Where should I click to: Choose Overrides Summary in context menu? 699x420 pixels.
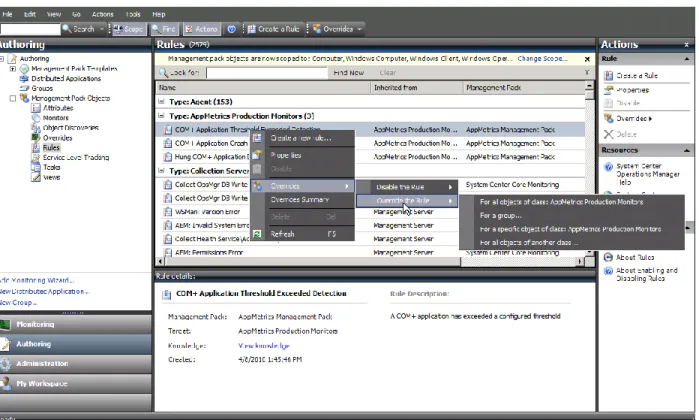point(303,200)
